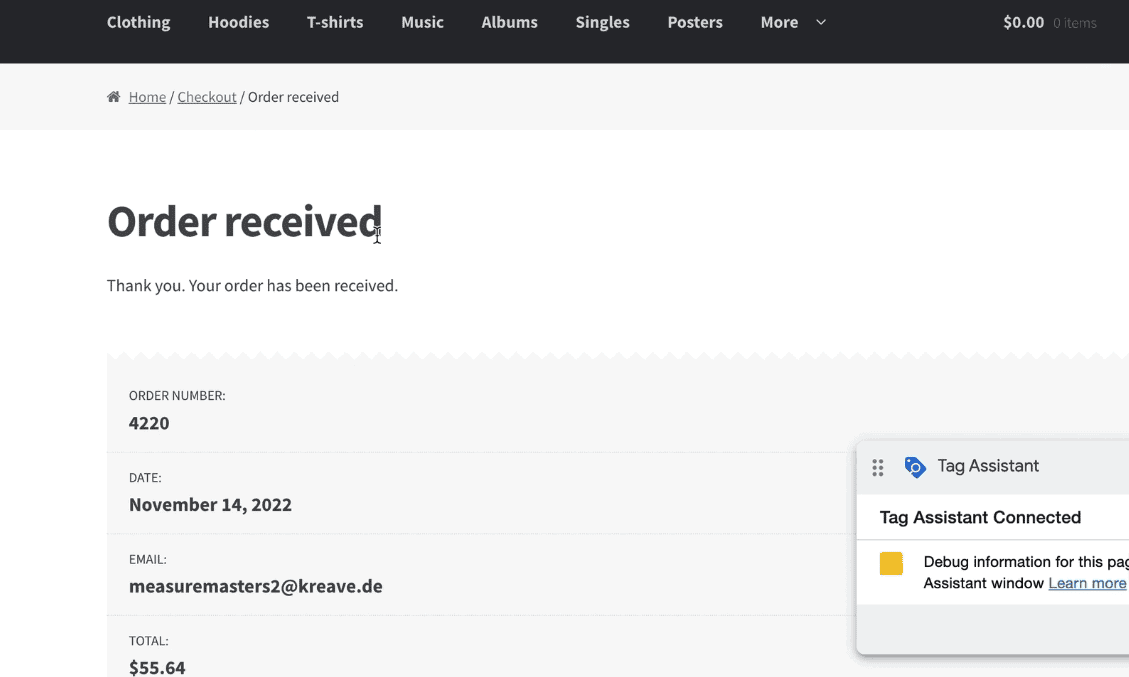This screenshot has width=1129, height=677.
Task: Click the "Tag Assistant Connected" heading
Action: (980, 517)
